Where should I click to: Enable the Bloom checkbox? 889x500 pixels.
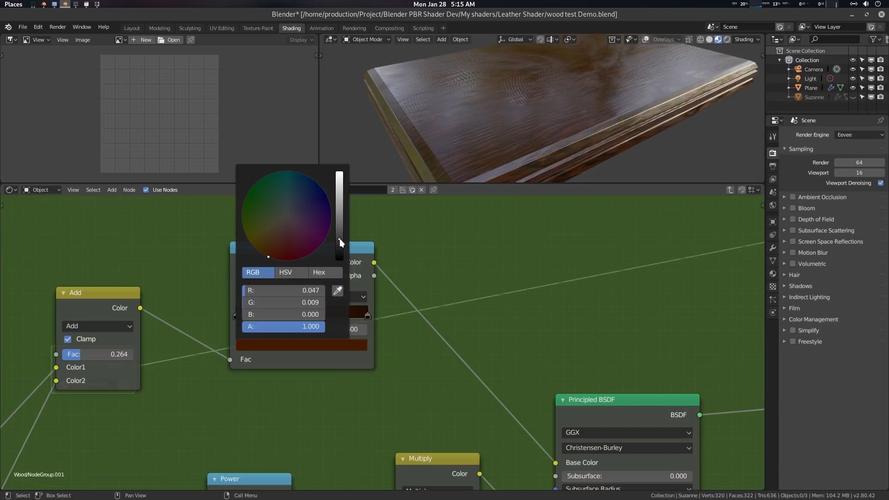coord(793,208)
